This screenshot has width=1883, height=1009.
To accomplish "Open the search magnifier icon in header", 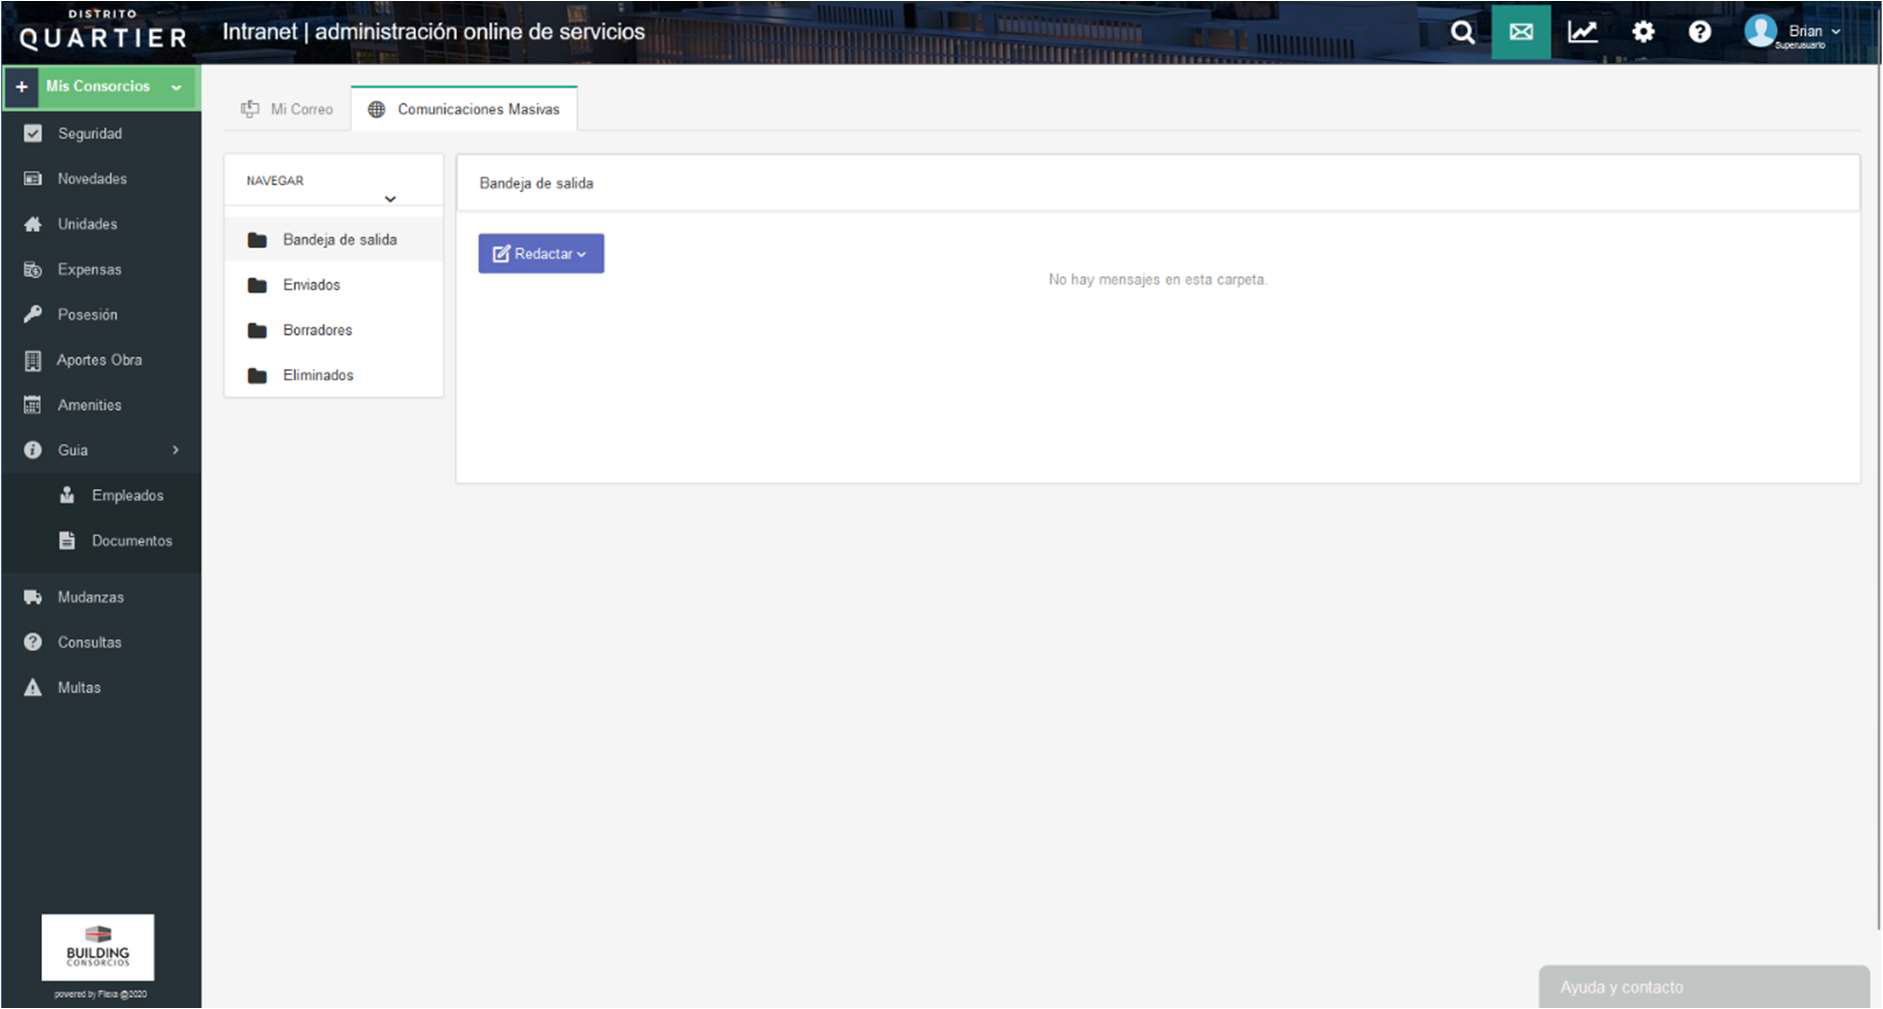I will tap(1462, 32).
